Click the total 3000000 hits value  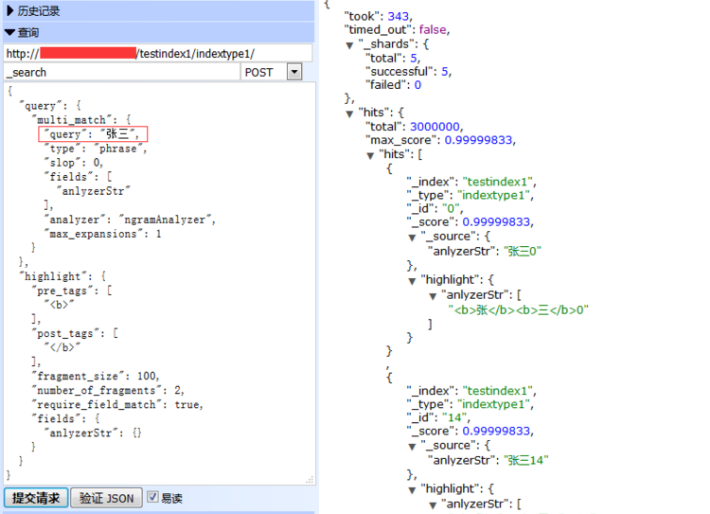tap(435, 127)
